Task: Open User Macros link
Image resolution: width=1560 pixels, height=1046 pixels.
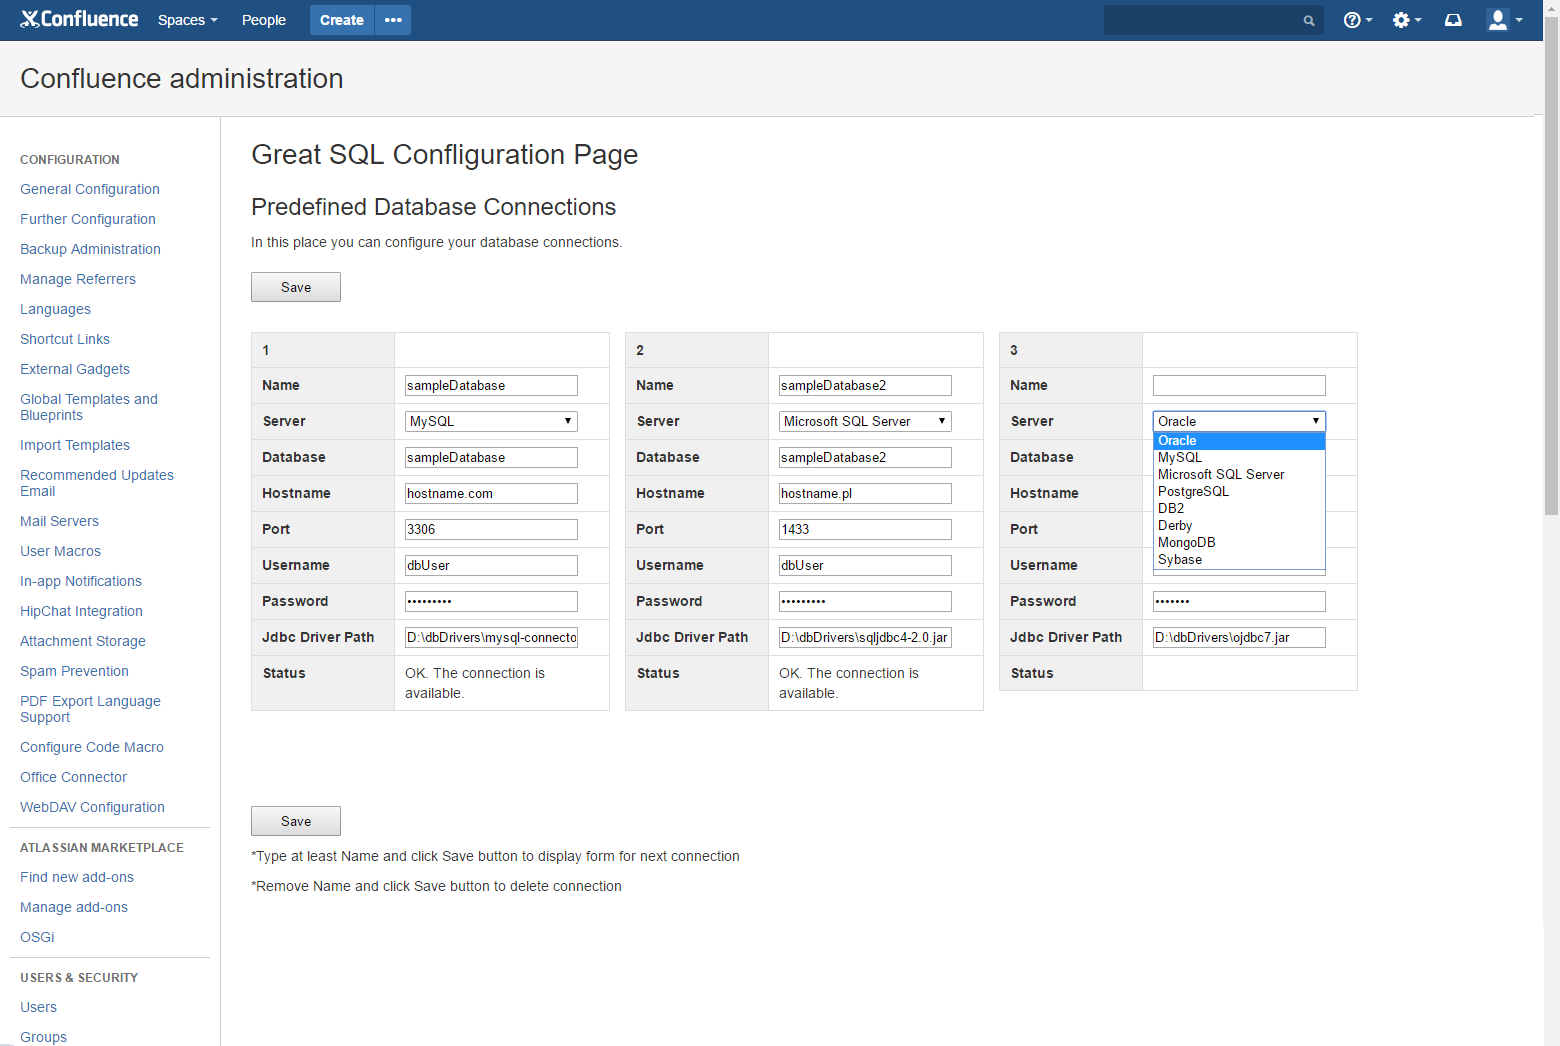Action: point(60,551)
